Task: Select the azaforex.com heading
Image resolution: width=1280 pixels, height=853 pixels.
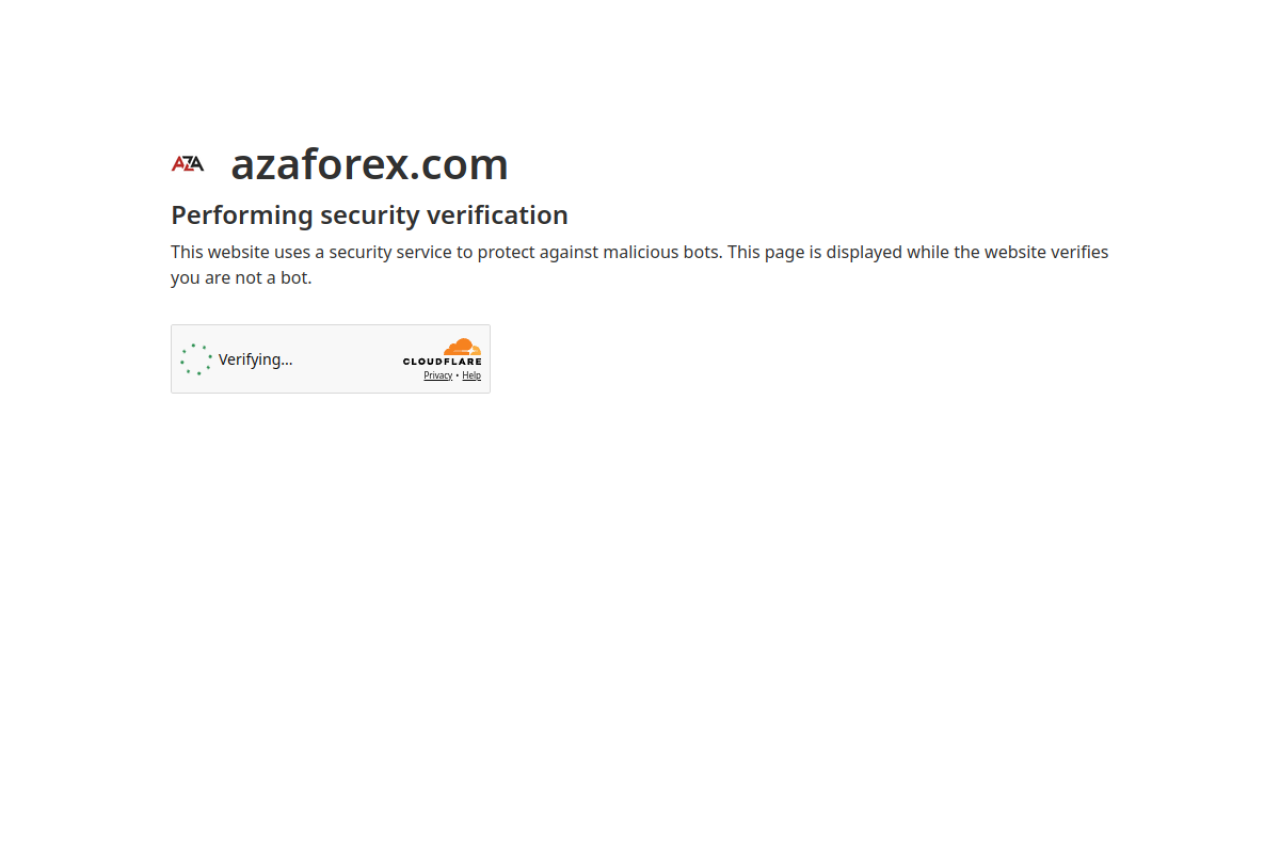Action: 370,164
